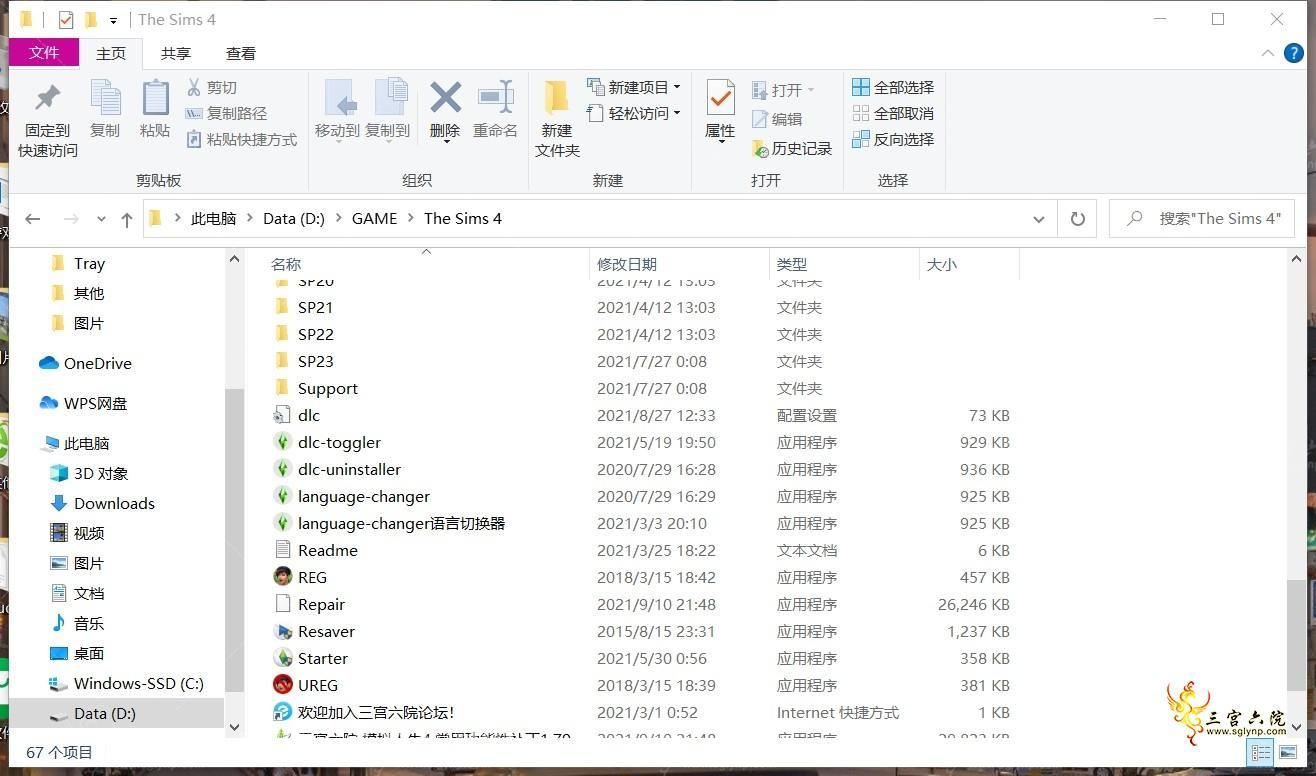Viewport: 1316px width, 776px height.
Task: Click the Refresh button beside address bar
Action: pyautogui.click(x=1078, y=219)
